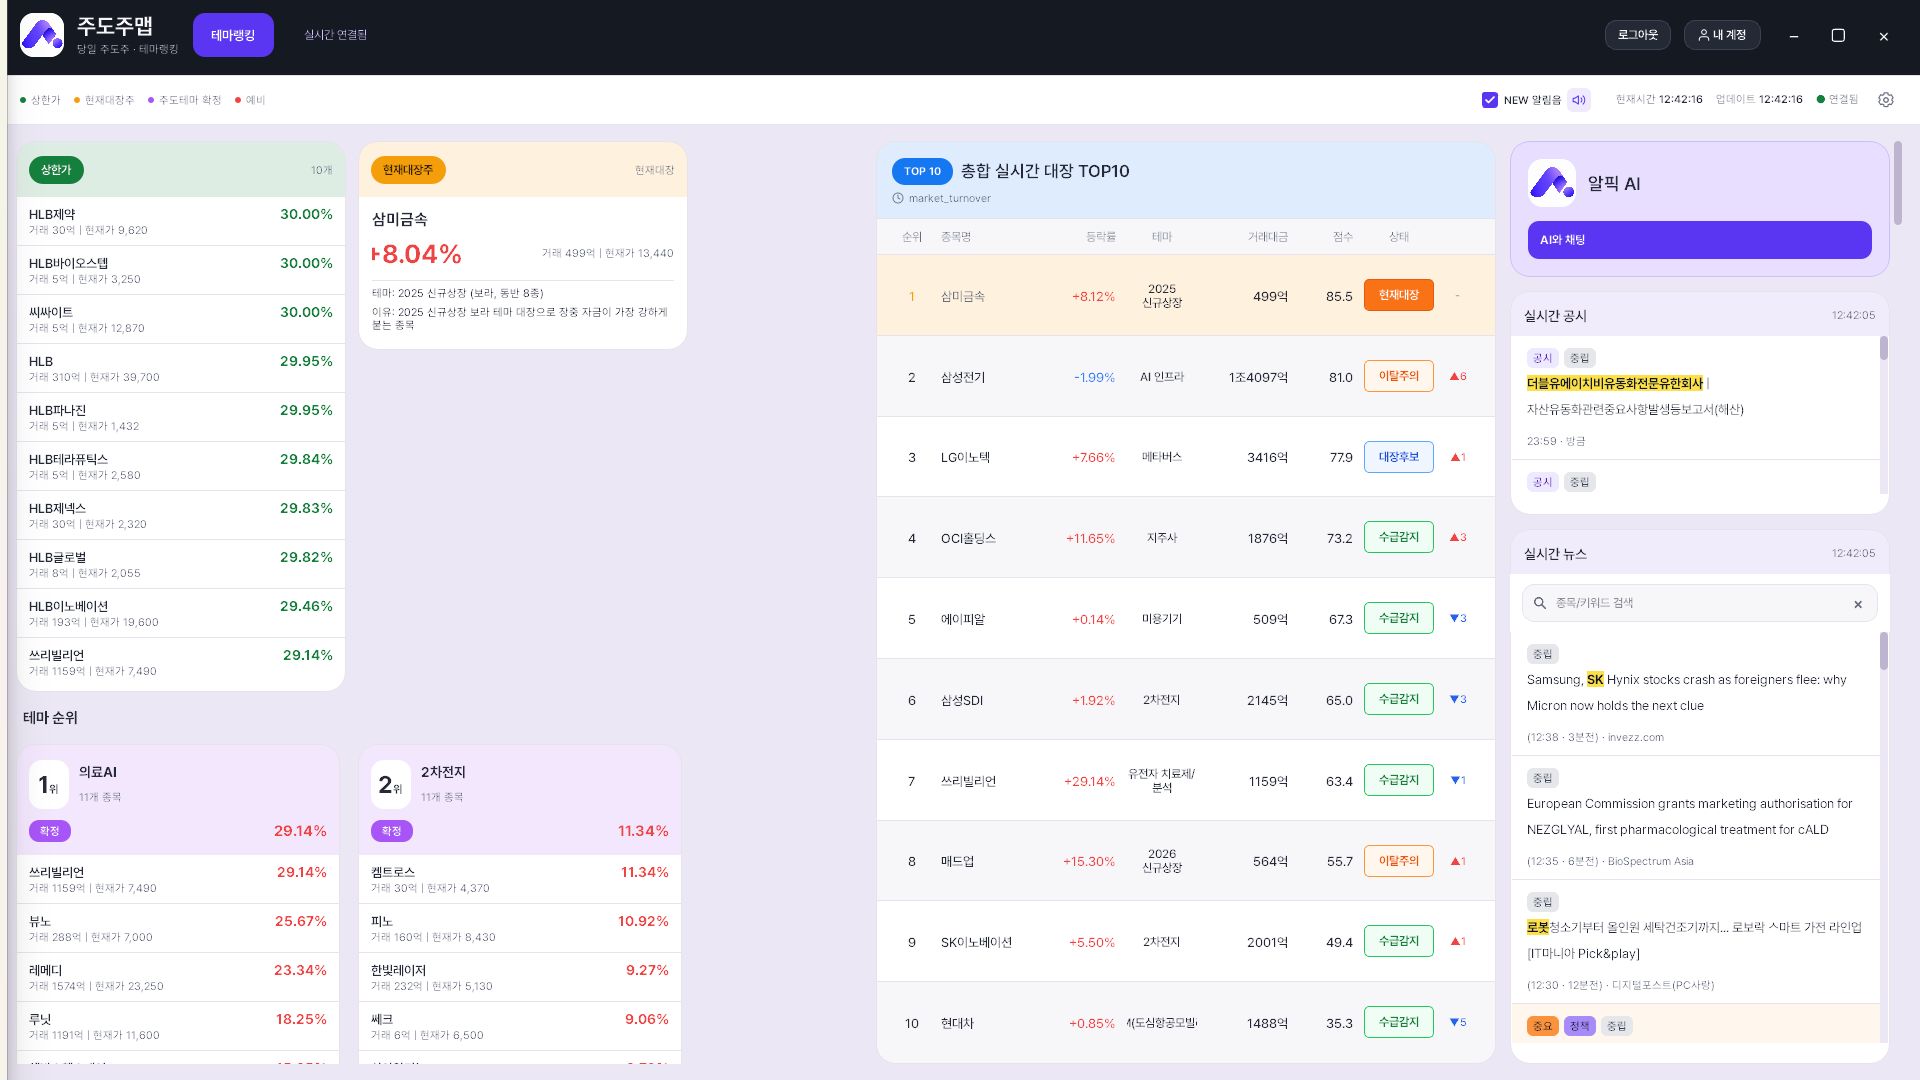
Task: Click the 현재대장 status button for 삼미금속
Action: coord(1398,295)
